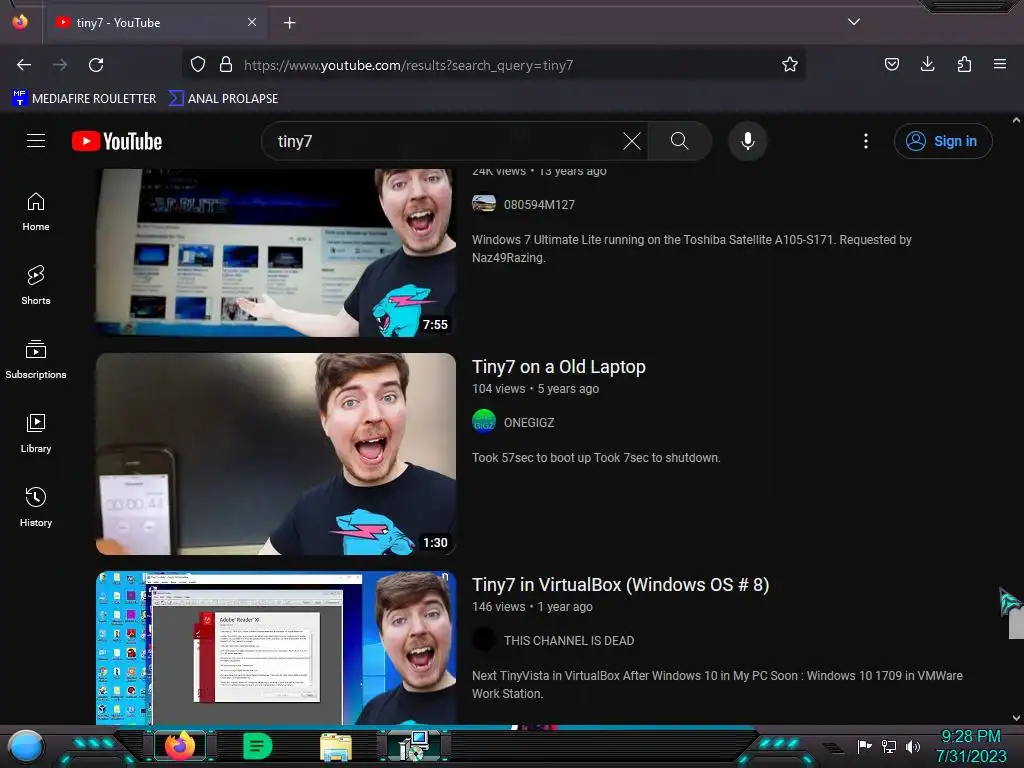The image size is (1024, 768).
Task: Click the Start orb button
Action: click(x=26, y=746)
